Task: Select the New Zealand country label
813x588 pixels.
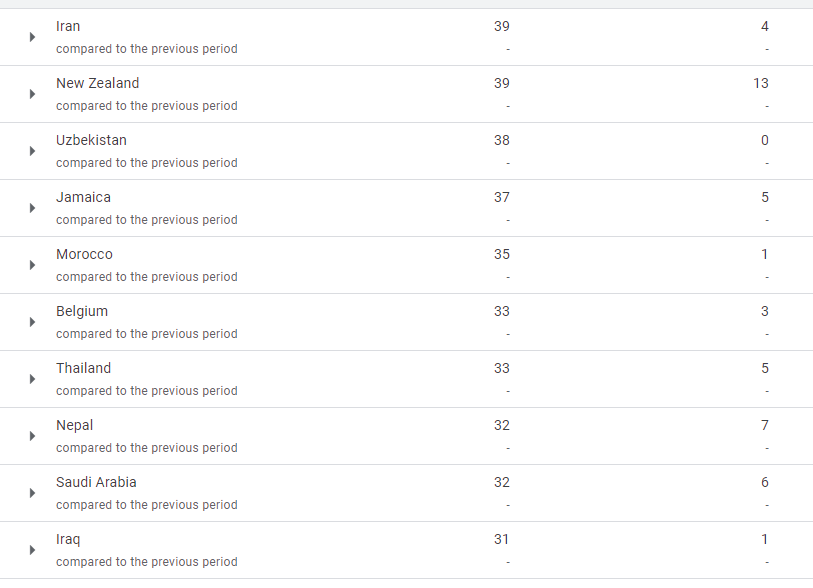Action: pos(97,83)
